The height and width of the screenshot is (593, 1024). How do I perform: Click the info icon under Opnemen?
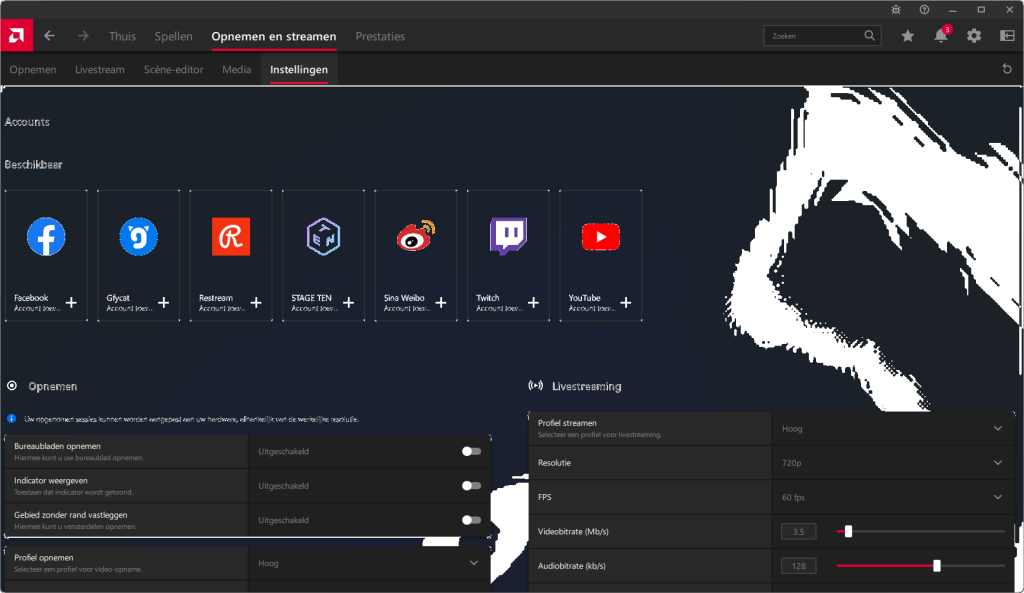point(12,419)
